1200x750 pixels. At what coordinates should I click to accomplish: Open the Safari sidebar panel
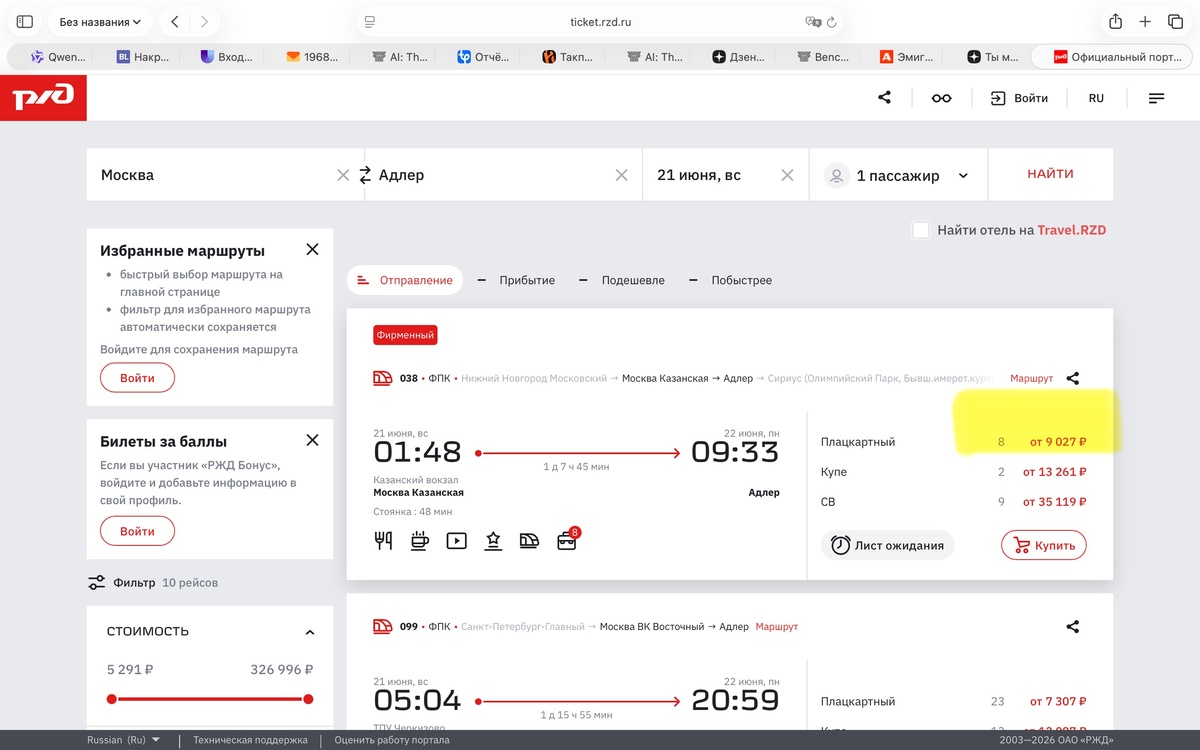point(25,21)
